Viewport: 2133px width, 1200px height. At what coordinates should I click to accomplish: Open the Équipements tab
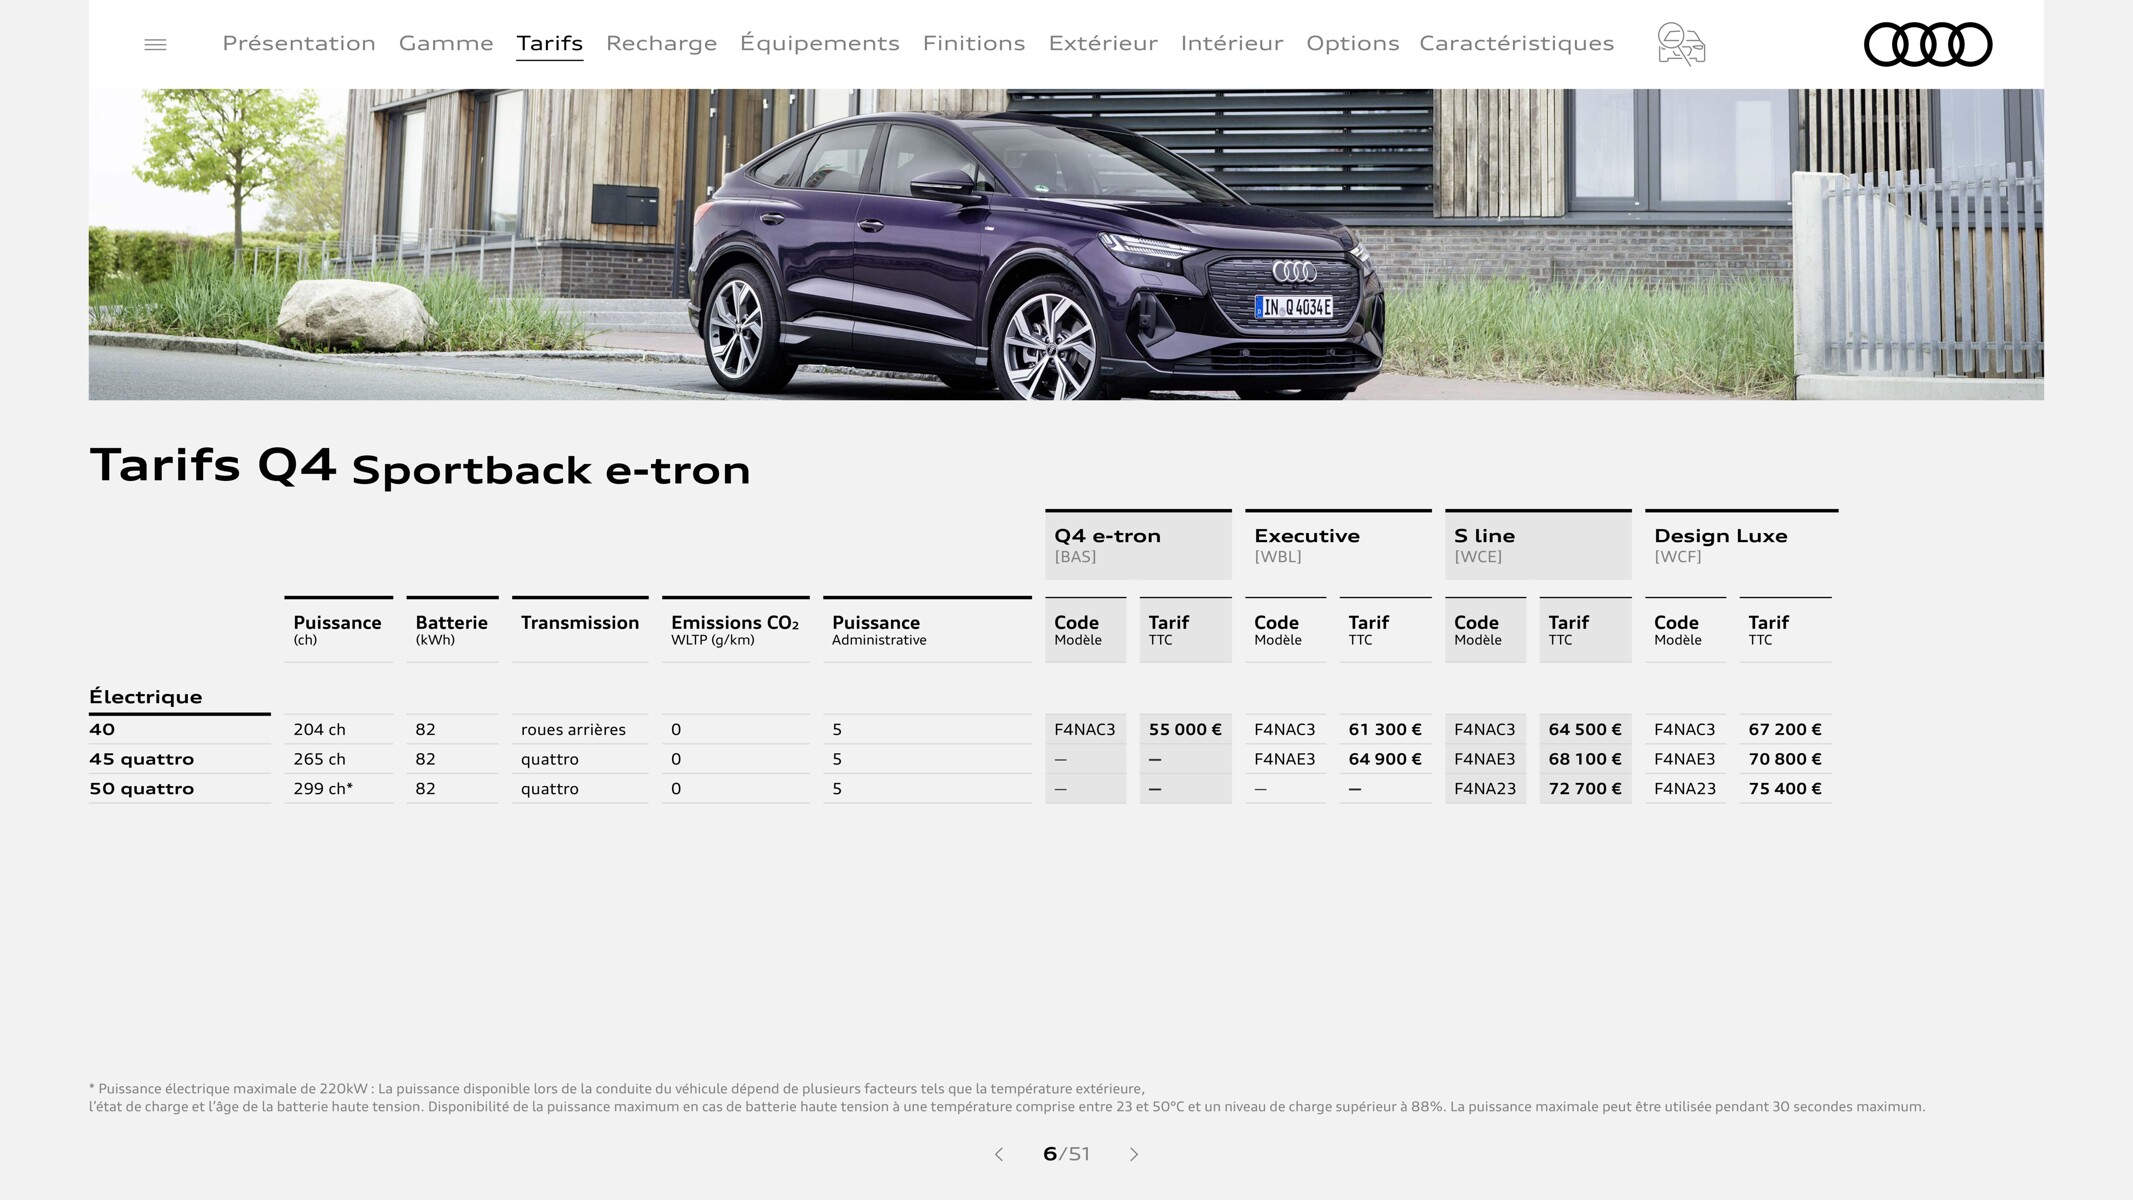(x=820, y=43)
